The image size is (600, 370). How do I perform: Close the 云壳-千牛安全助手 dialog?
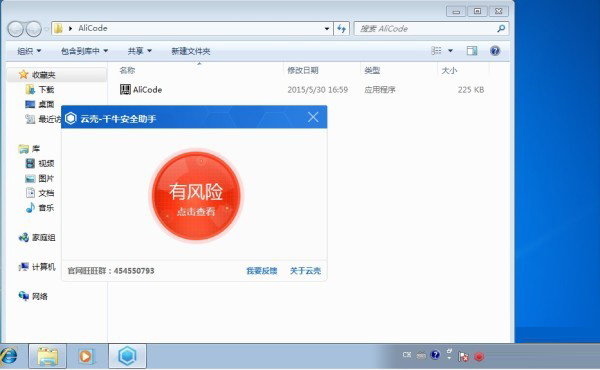point(313,117)
